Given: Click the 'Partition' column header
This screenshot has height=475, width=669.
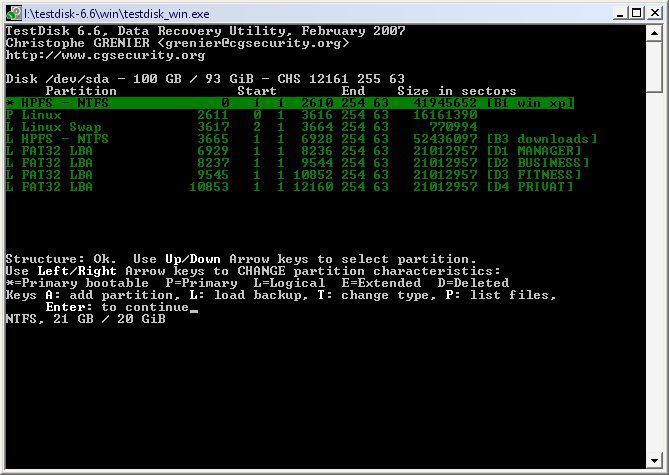Looking at the screenshot, I should 81,91.
